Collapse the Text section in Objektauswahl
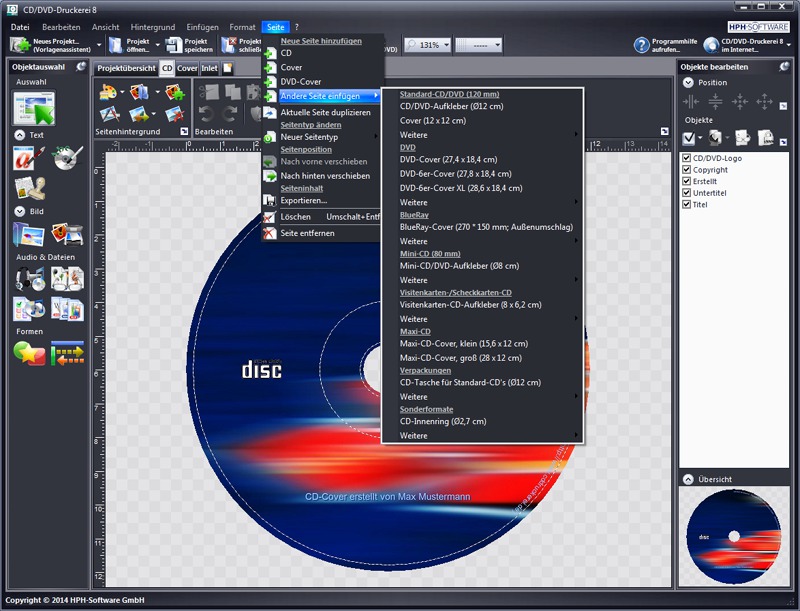 (19, 135)
